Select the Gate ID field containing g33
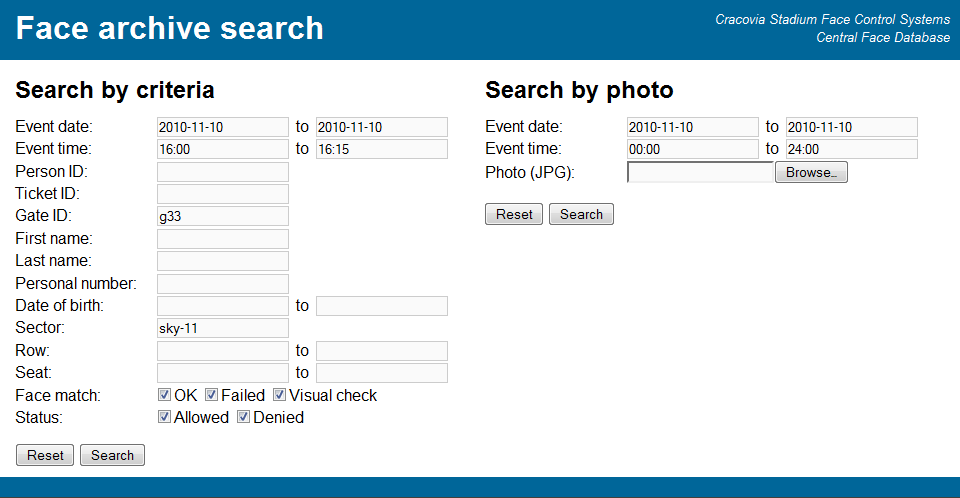 click(x=223, y=216)
